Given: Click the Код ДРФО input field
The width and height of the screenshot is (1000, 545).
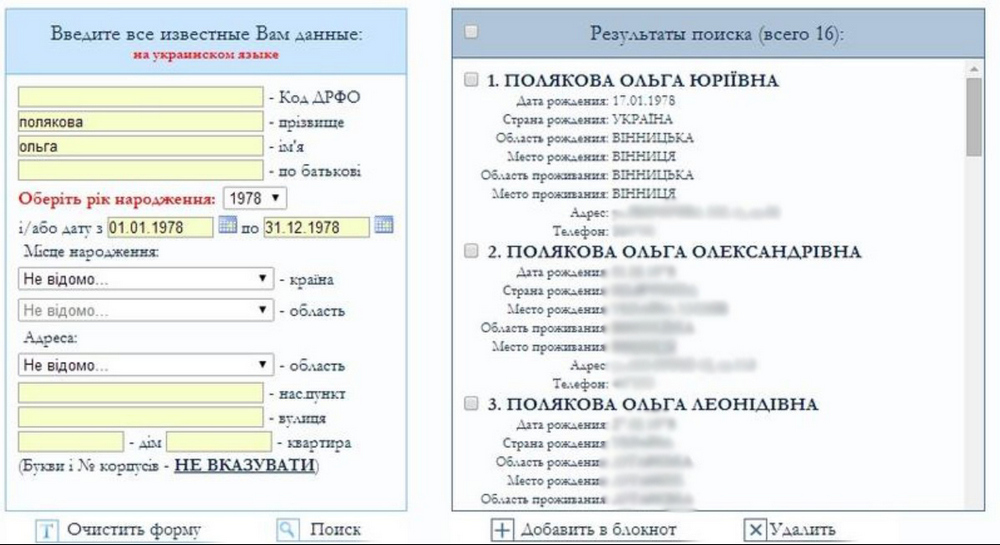Looking at the screenshot, I should click(140, 97).
